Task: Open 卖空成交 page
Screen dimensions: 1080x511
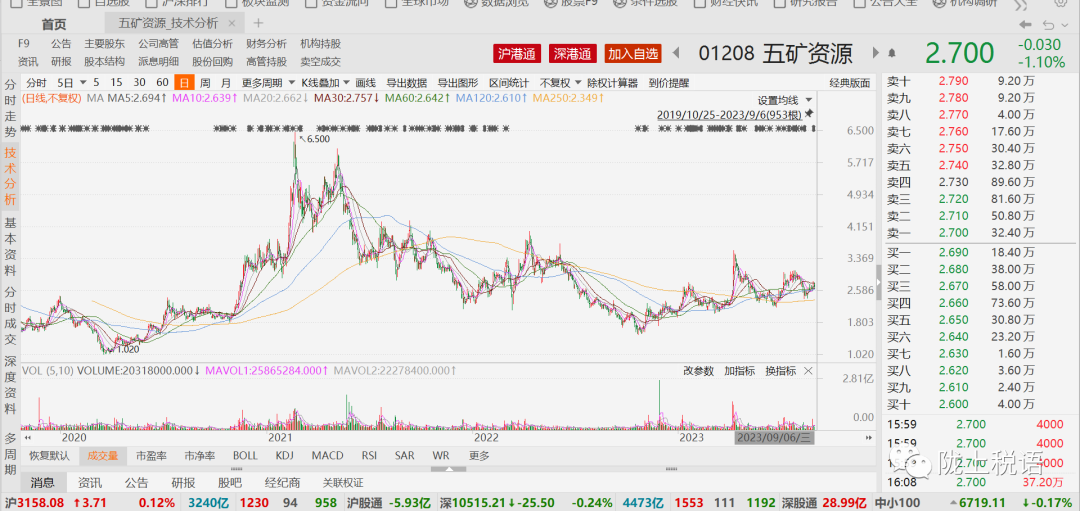Action: [x=320, y=61]
